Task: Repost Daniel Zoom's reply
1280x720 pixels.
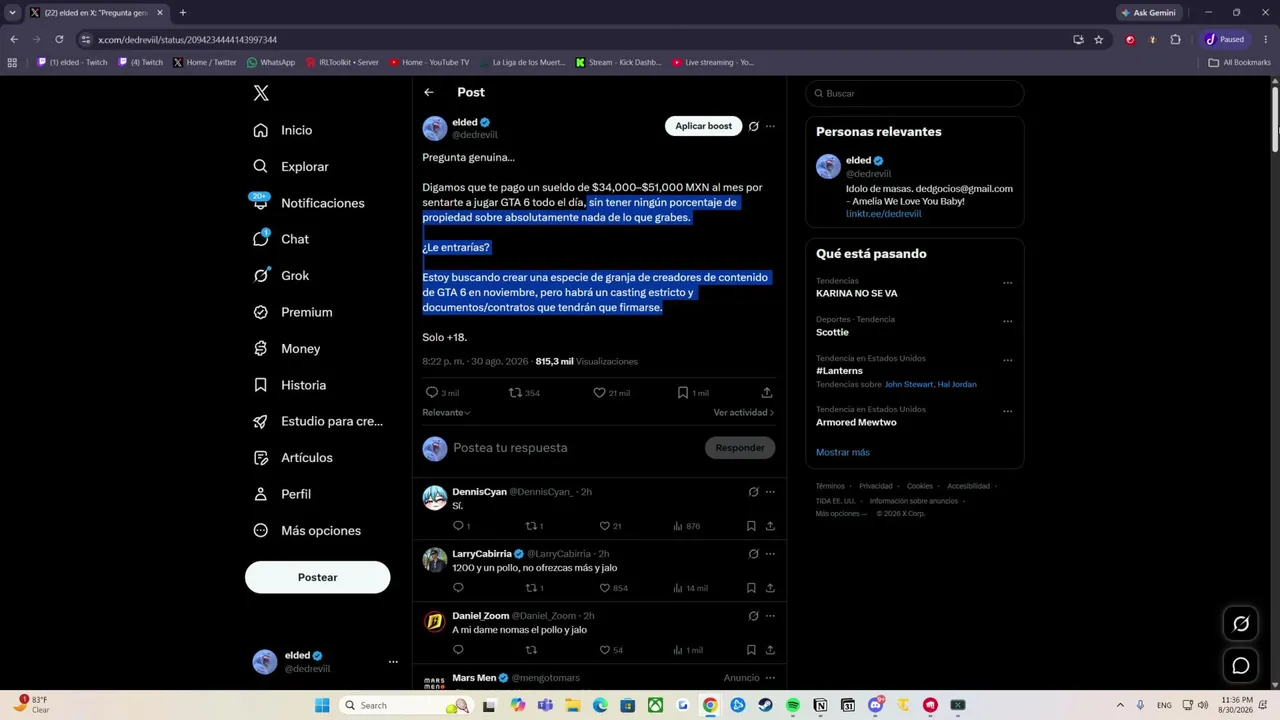Action: click(x=531, y=650)
